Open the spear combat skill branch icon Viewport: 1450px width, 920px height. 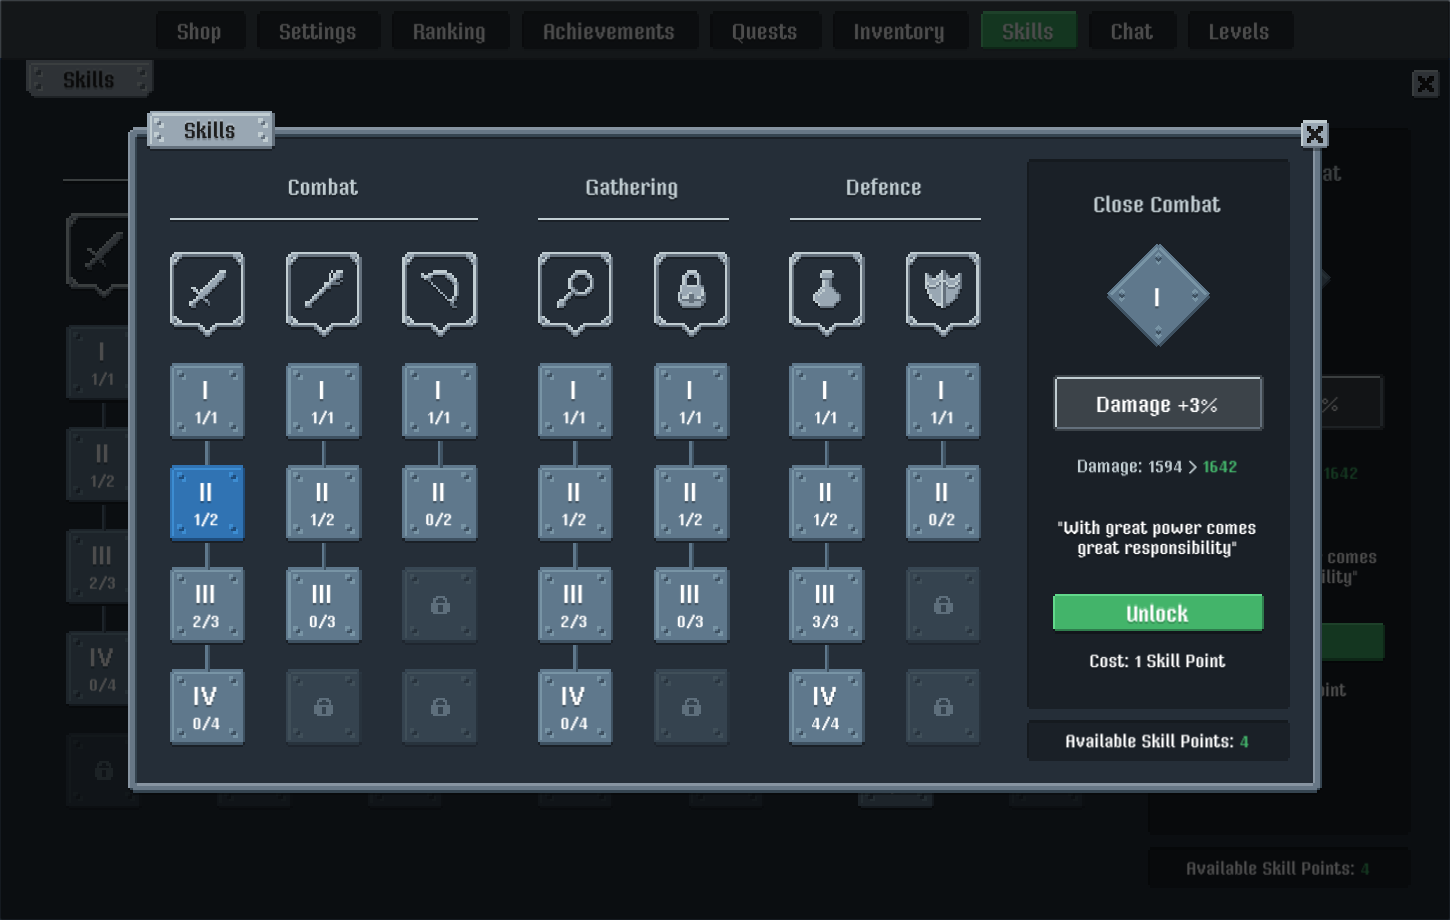pos(323,291)
